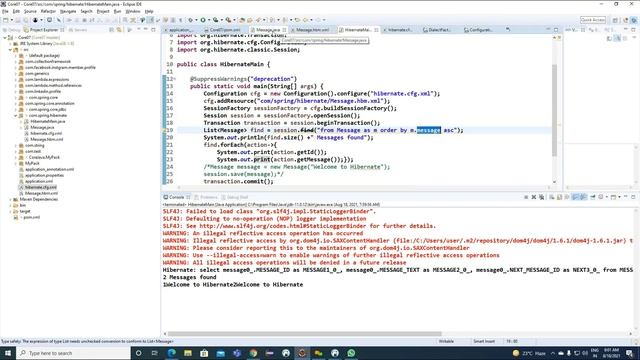Select application.properties file in tree
The image size is (640, 360).
pyautogui.click(x=44, y=175)
